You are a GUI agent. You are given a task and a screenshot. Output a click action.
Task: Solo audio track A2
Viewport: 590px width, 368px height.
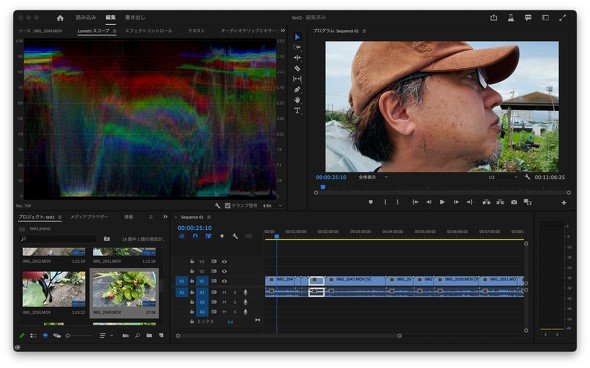pos(235,302)
